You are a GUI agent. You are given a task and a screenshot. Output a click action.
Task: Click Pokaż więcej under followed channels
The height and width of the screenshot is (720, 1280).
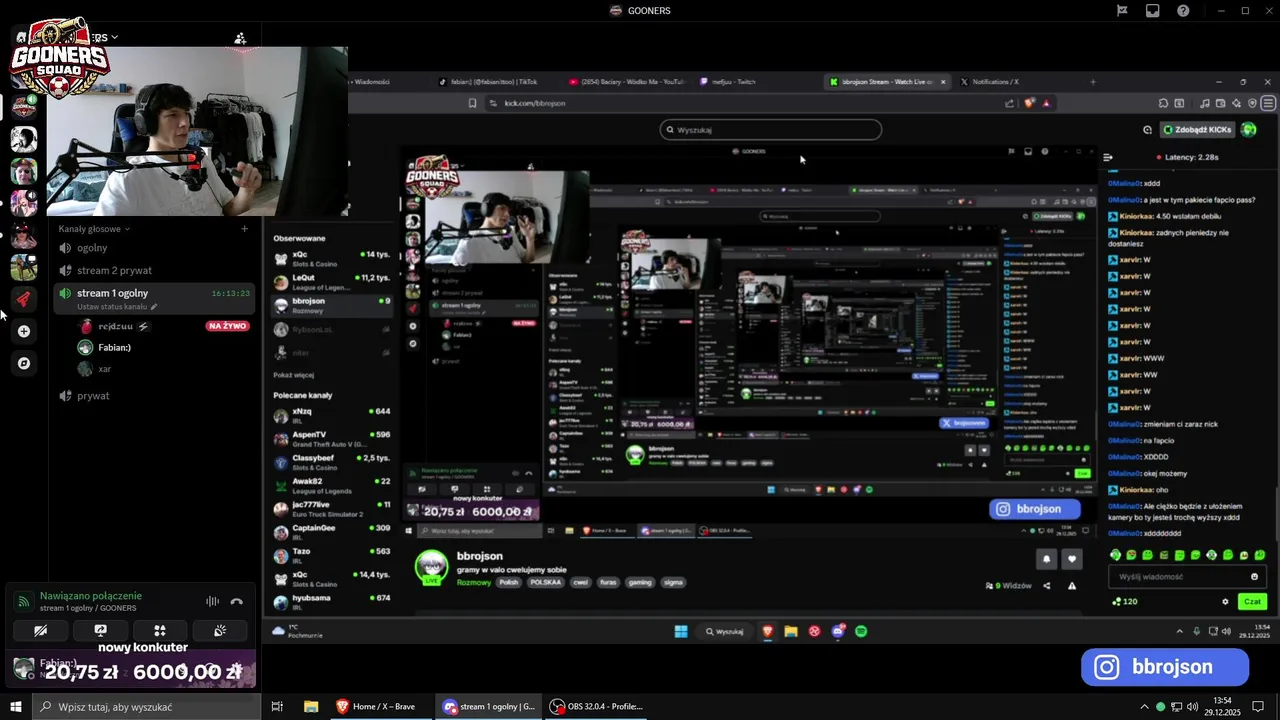point(294,375)
